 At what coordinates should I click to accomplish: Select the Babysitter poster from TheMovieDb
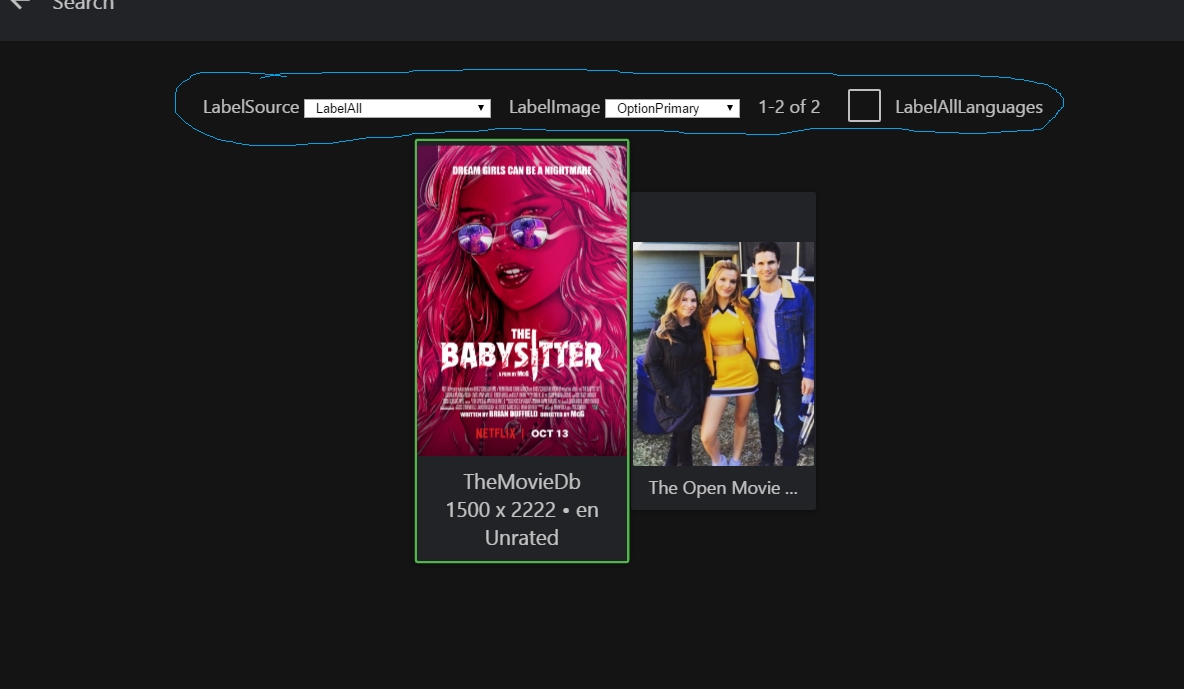[522, 300]
